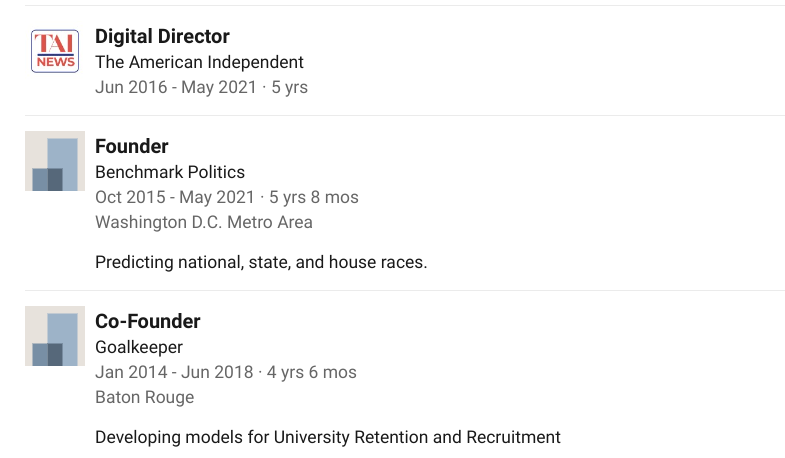Go to the Benchmark Politics company name text
The height and width of the screenshot is (458, 785).
170,172
